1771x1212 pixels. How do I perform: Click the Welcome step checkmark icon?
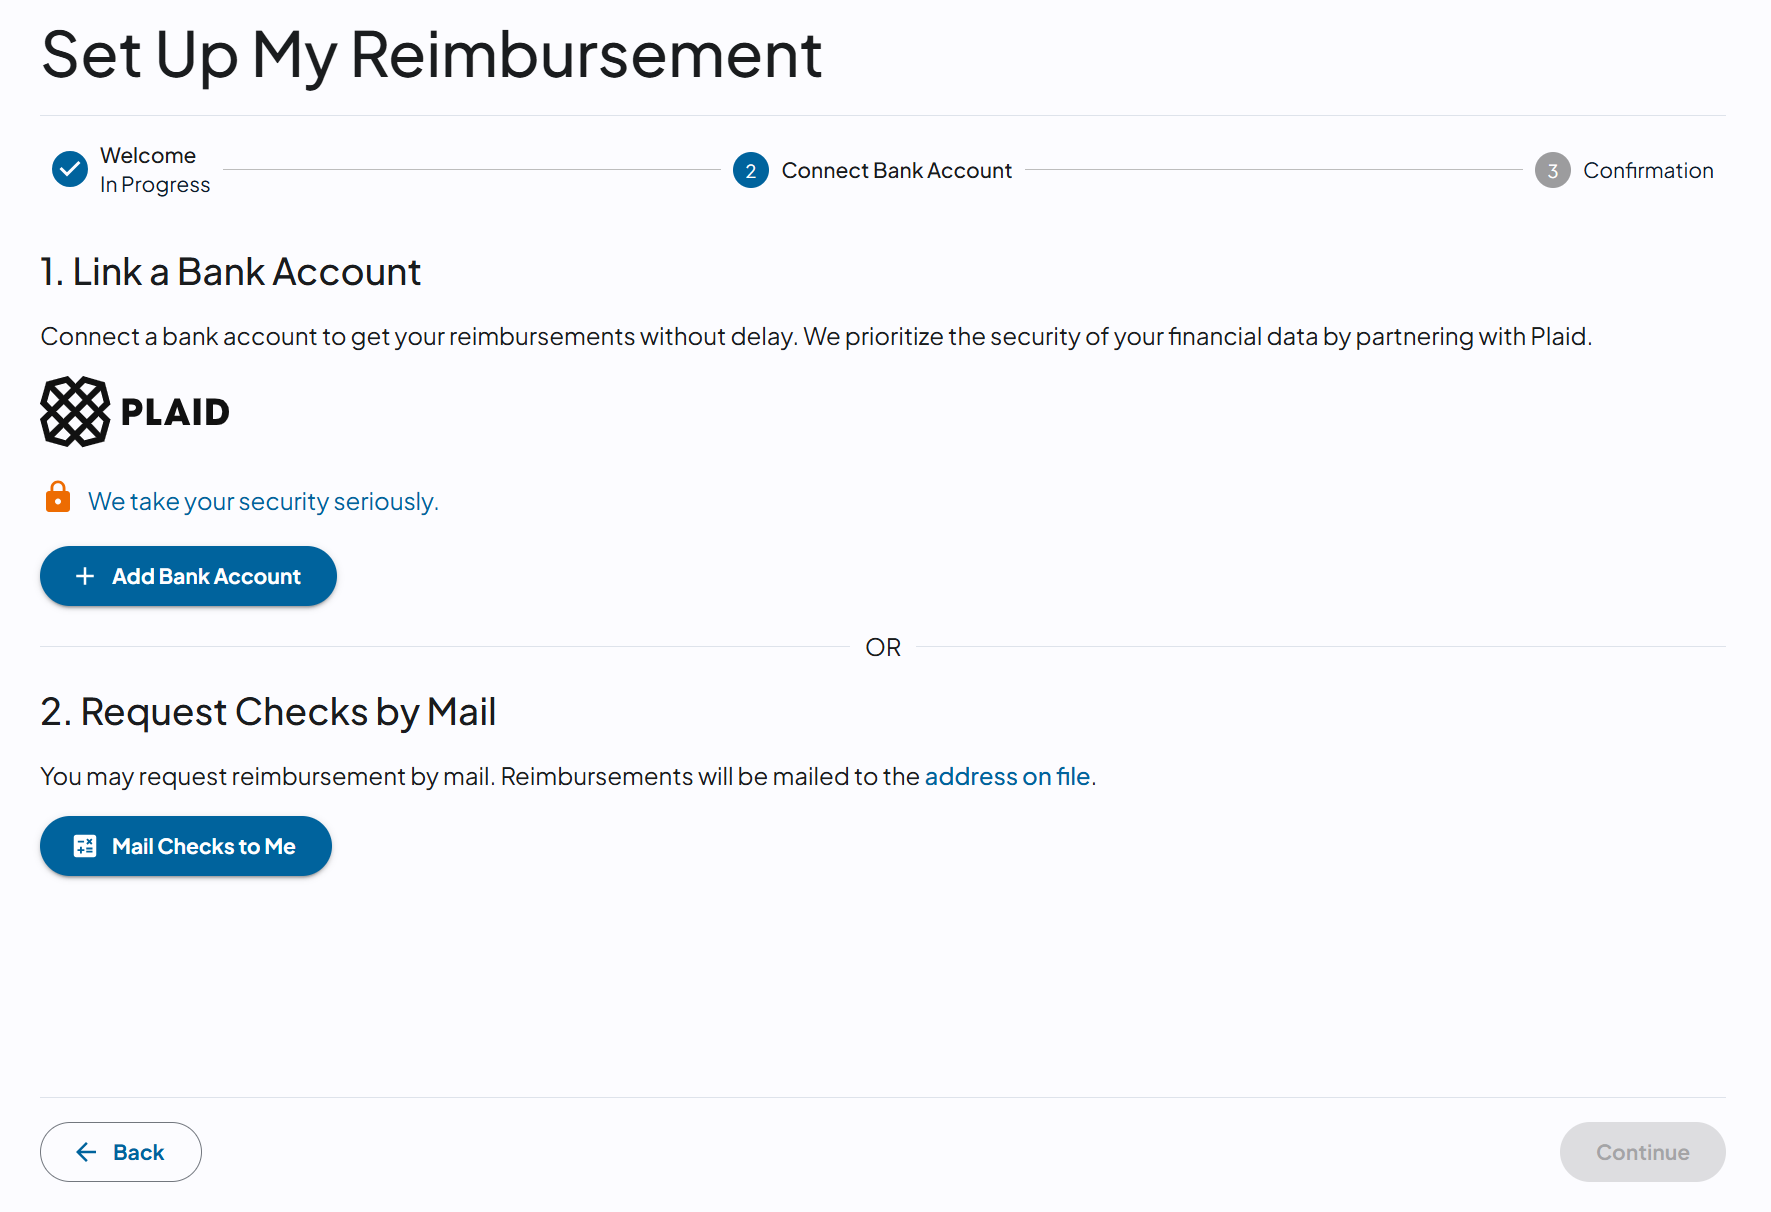tap(70, 170)
